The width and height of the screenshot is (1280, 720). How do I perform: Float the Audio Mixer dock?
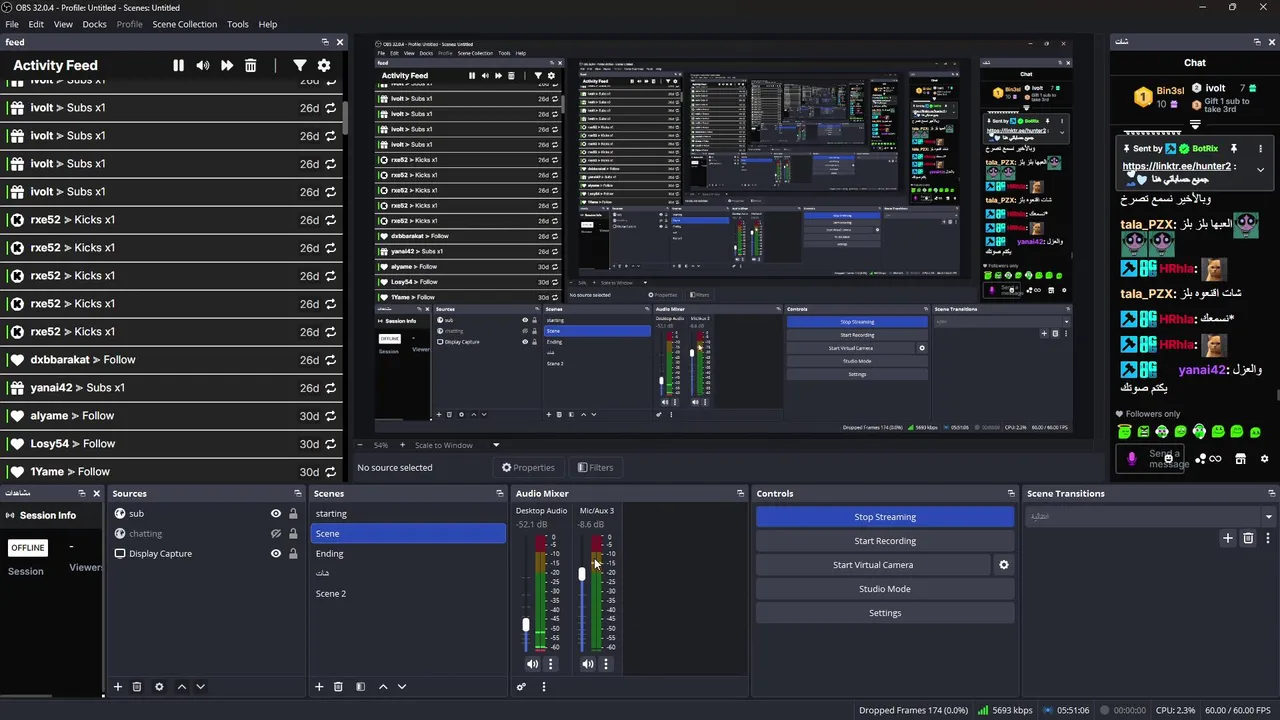pyautogui.click(x=740, y=493)
